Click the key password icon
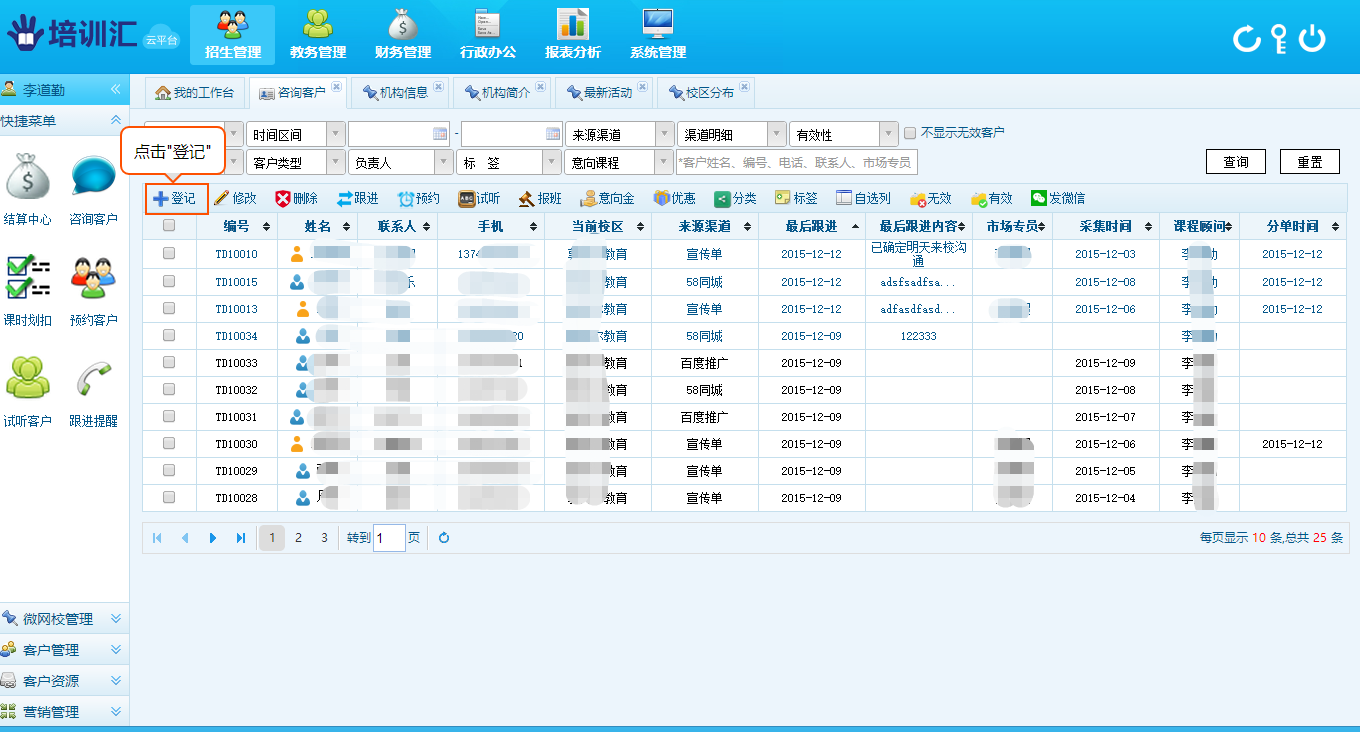Screen dimensions: 1360x732 pyautogui.click(x=1279, y=39)
